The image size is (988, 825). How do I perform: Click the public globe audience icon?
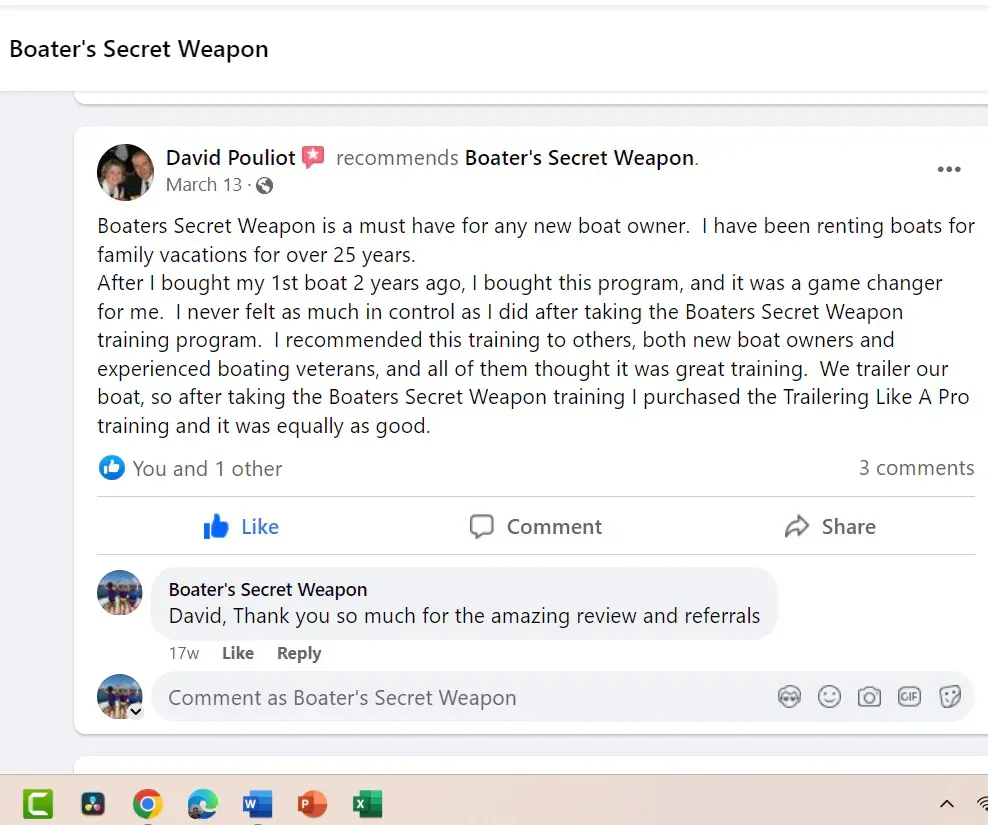coord(265,185)
